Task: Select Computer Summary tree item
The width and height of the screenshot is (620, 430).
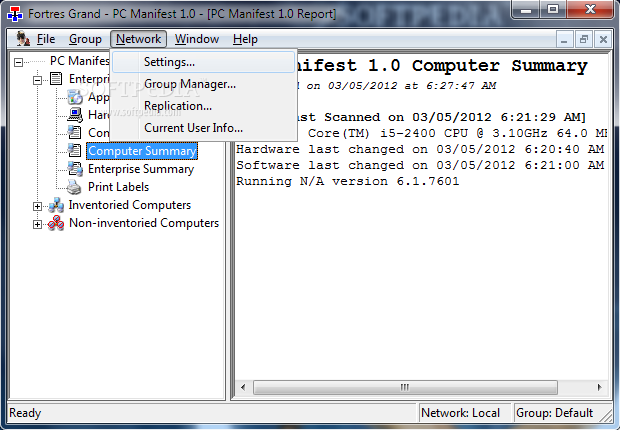Action: pos(142,151)
